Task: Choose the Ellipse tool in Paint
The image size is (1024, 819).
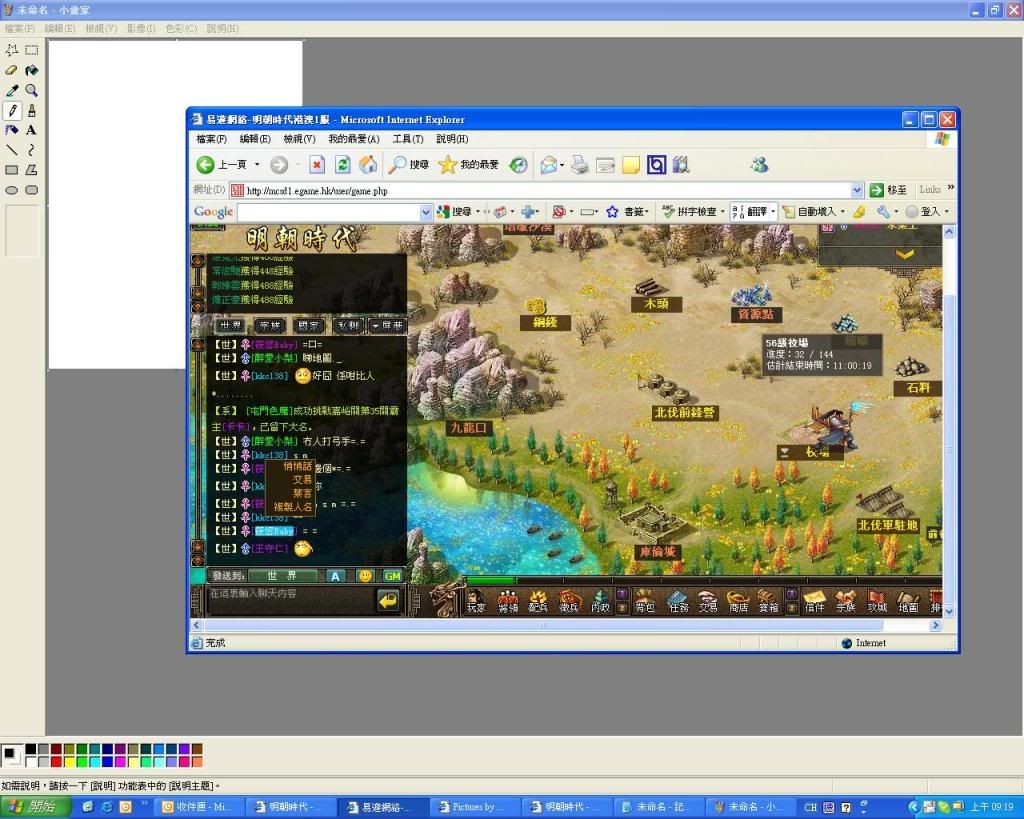Action: coord(12,190)
